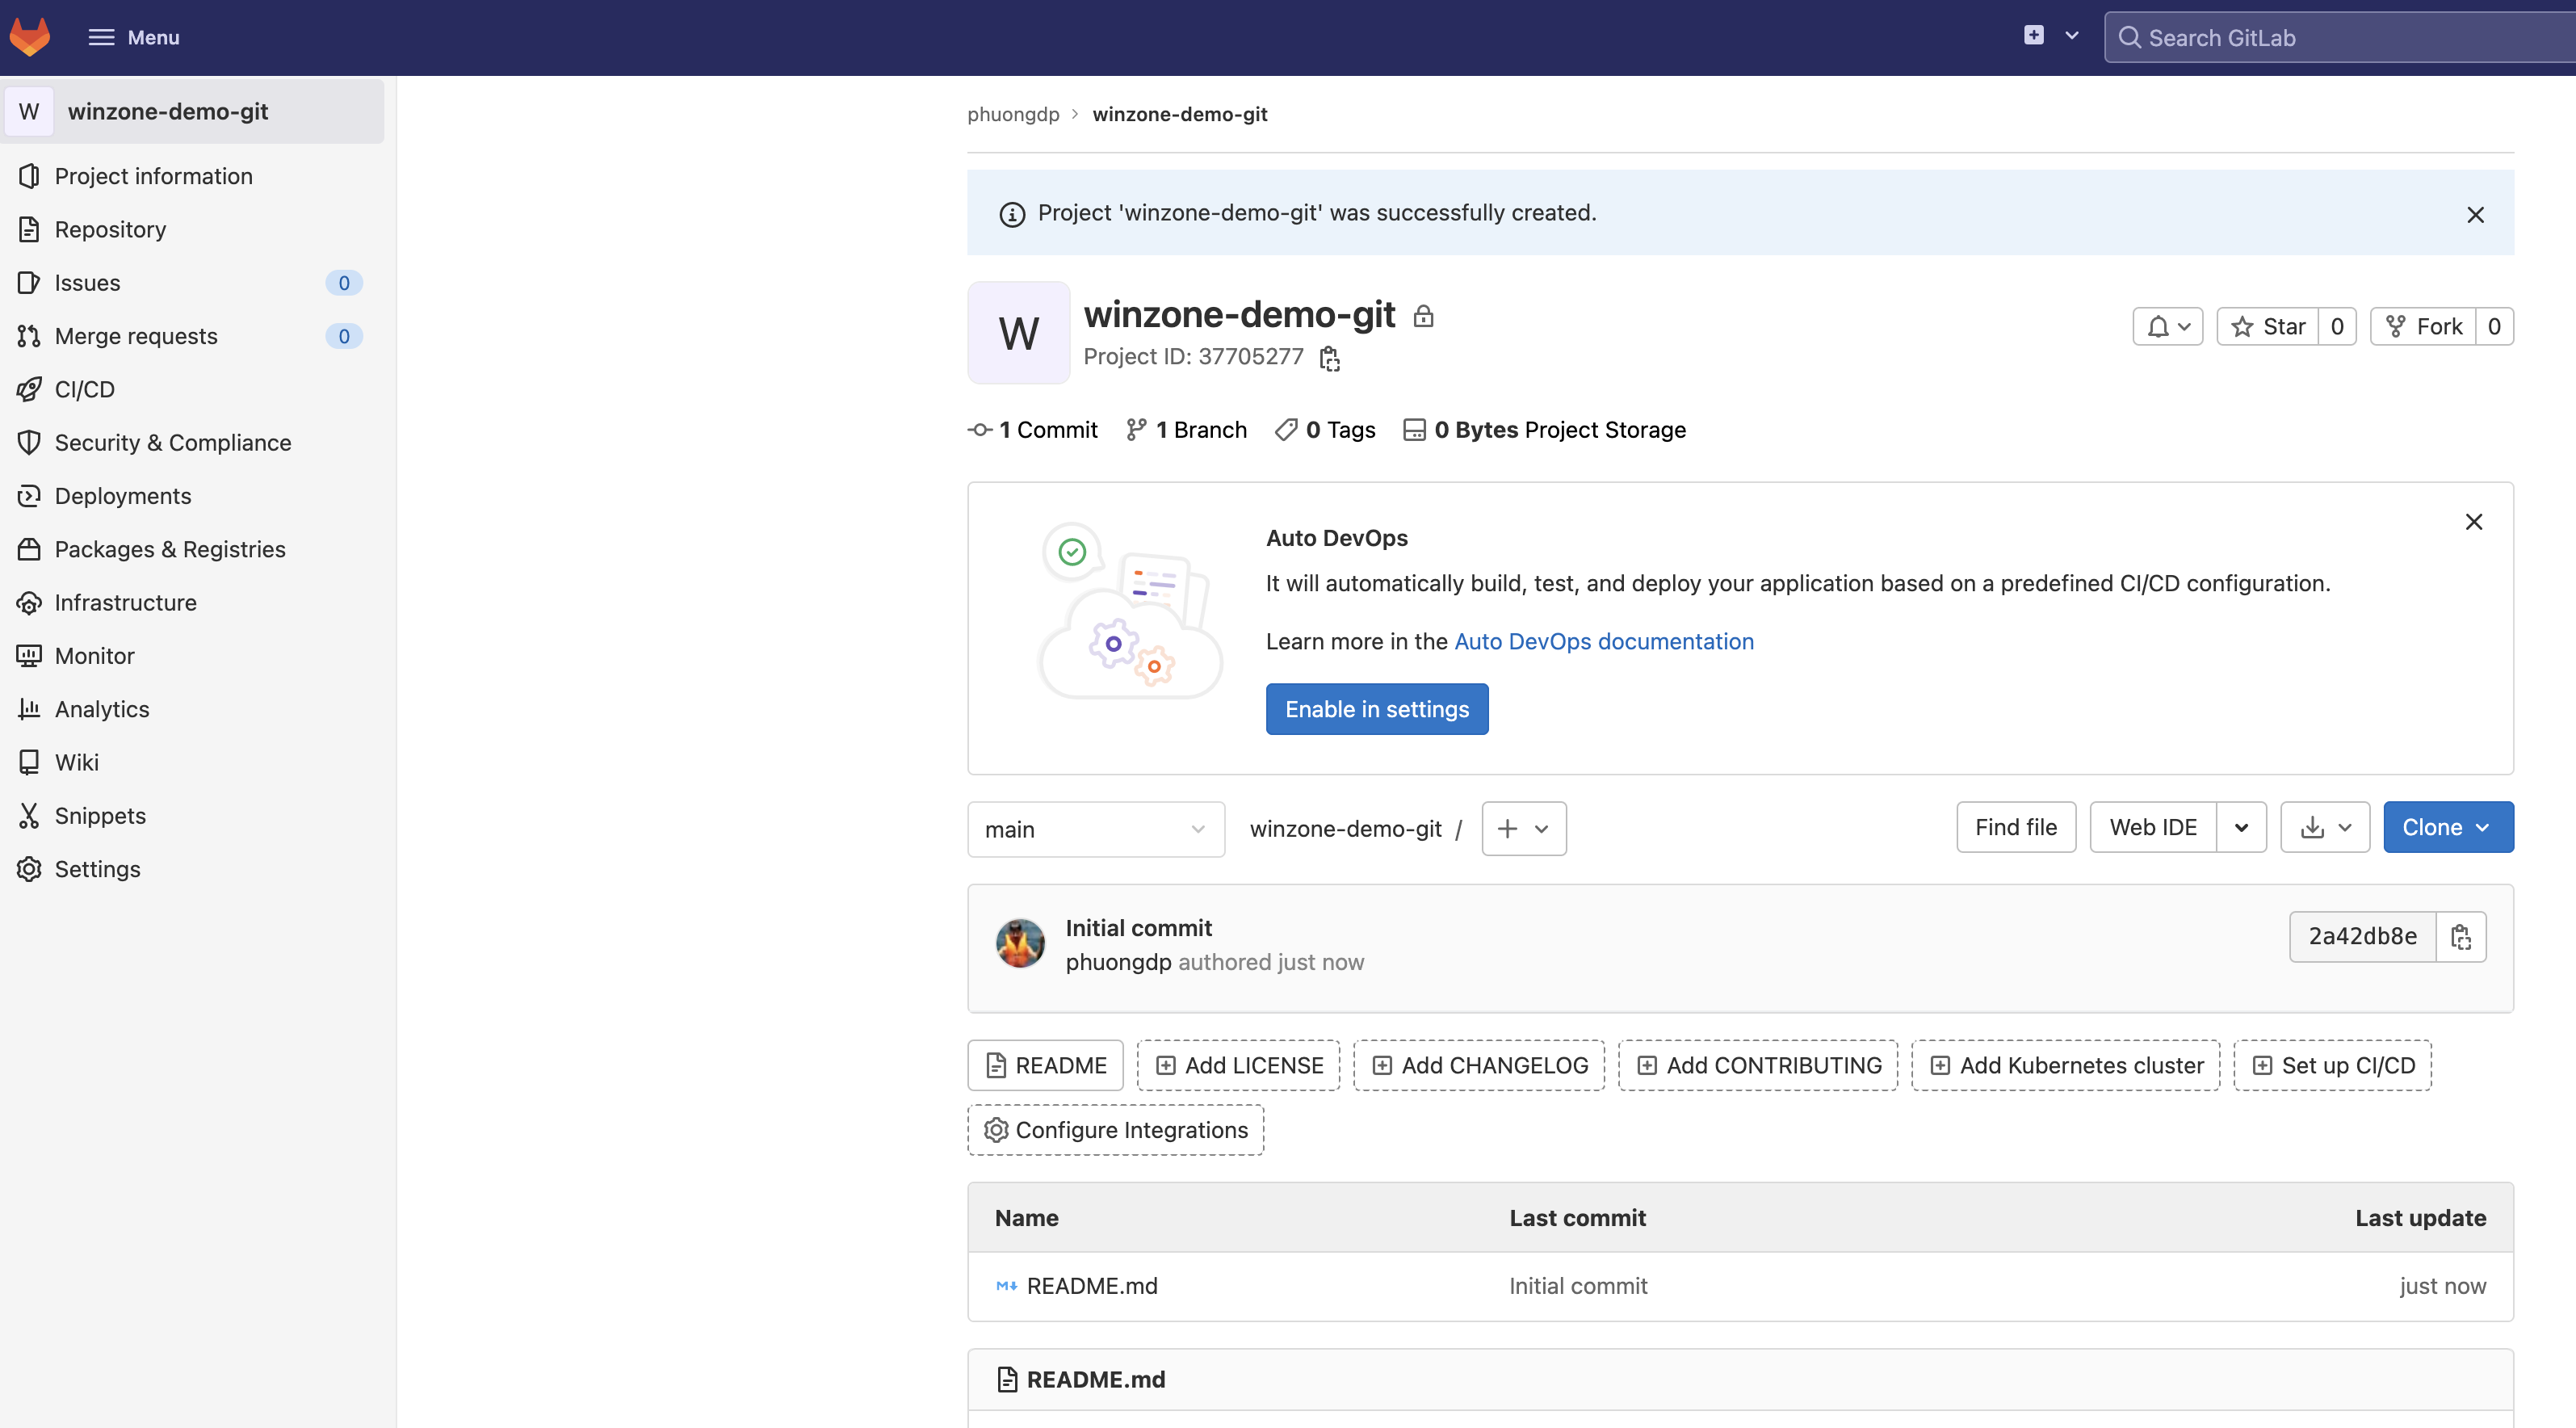The height and width of the screenshot is (1428, 2576).
Task: Click the GitLab fox logo
Action: tap(30, 37)
